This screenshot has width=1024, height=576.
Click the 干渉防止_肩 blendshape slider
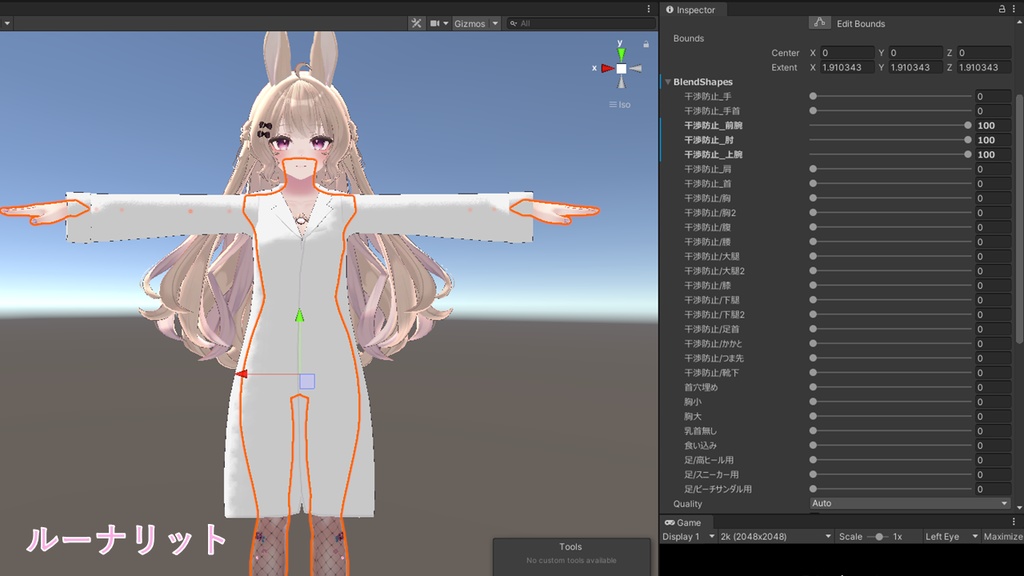click(890, 169)
